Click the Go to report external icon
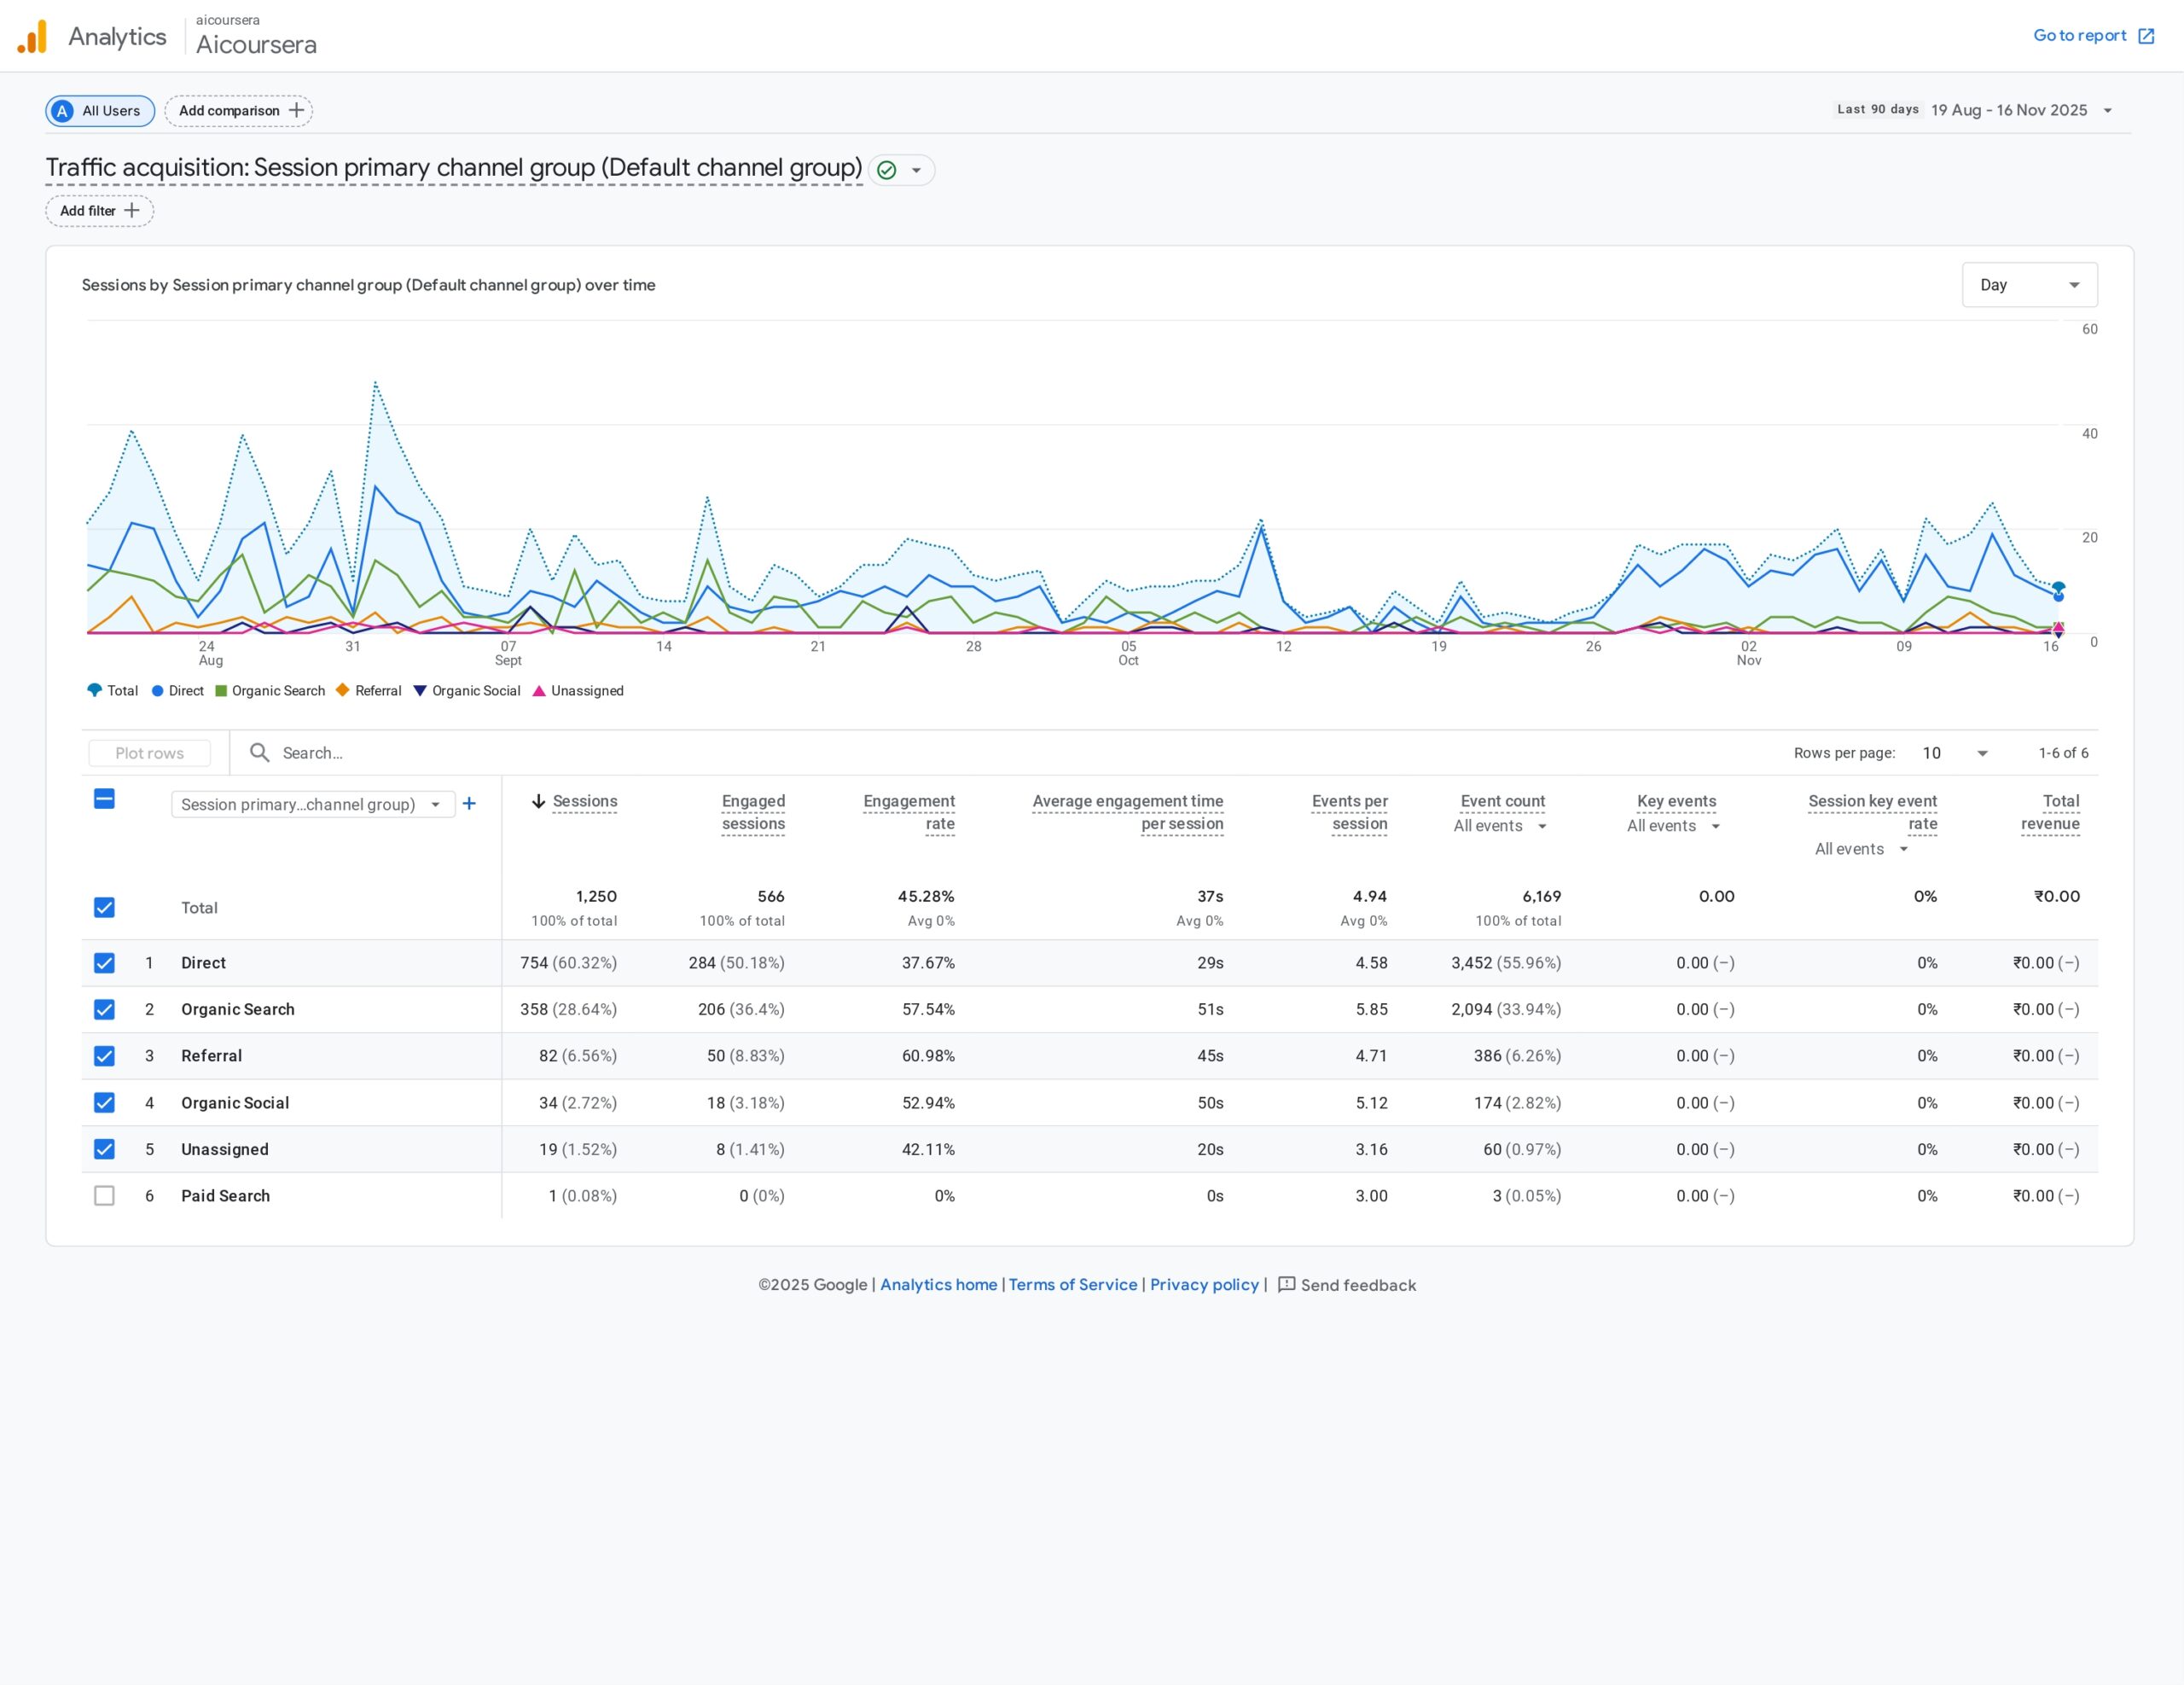This screenshot has width=2184, height=1685. click(2145, 36)
